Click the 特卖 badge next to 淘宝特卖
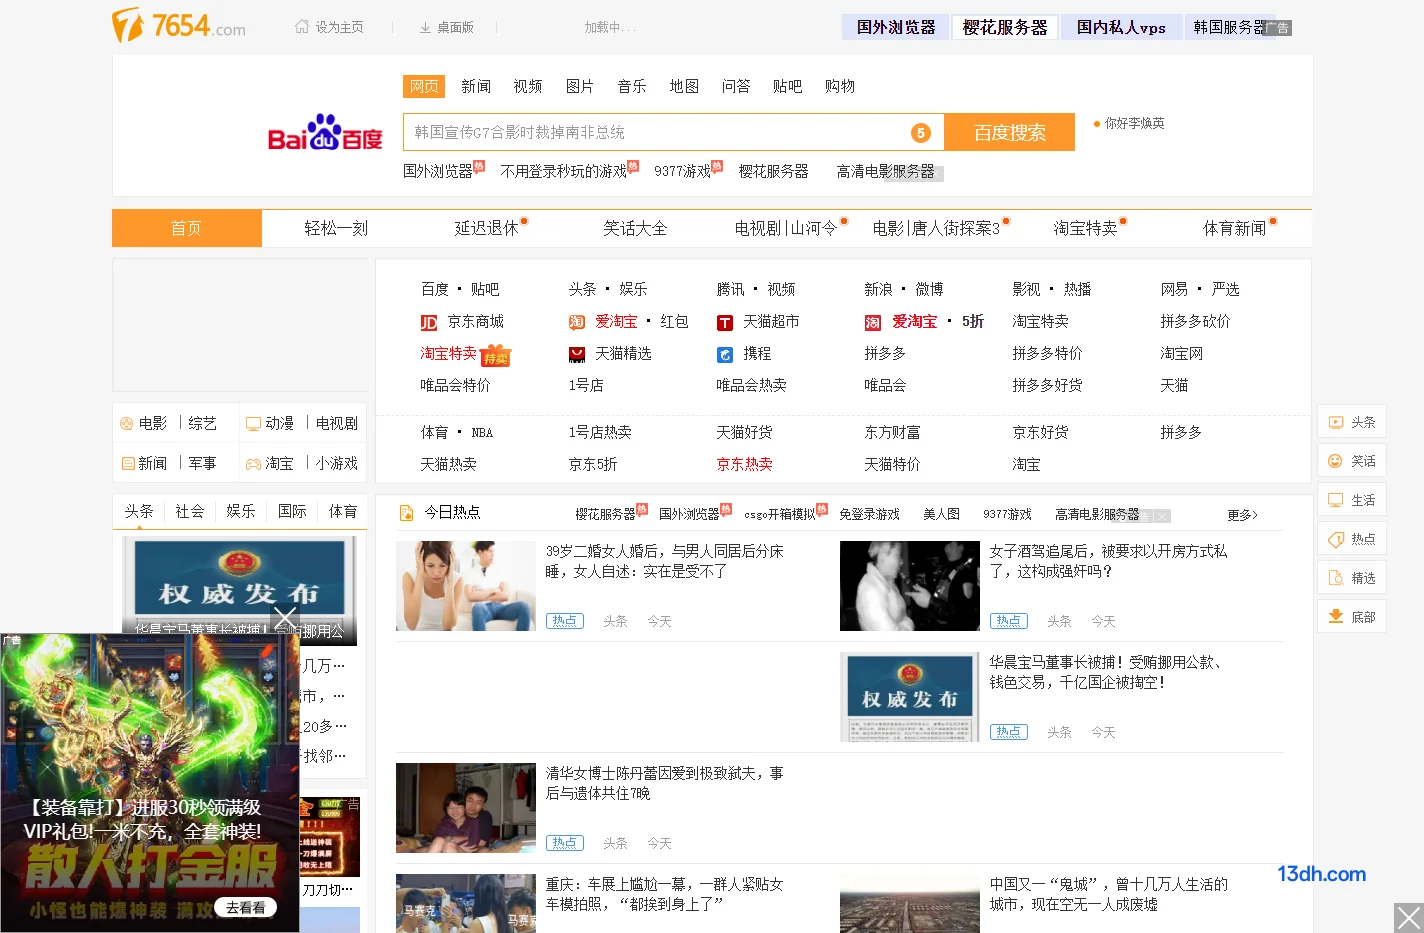1424x933 pixels. tap(496, 356)
